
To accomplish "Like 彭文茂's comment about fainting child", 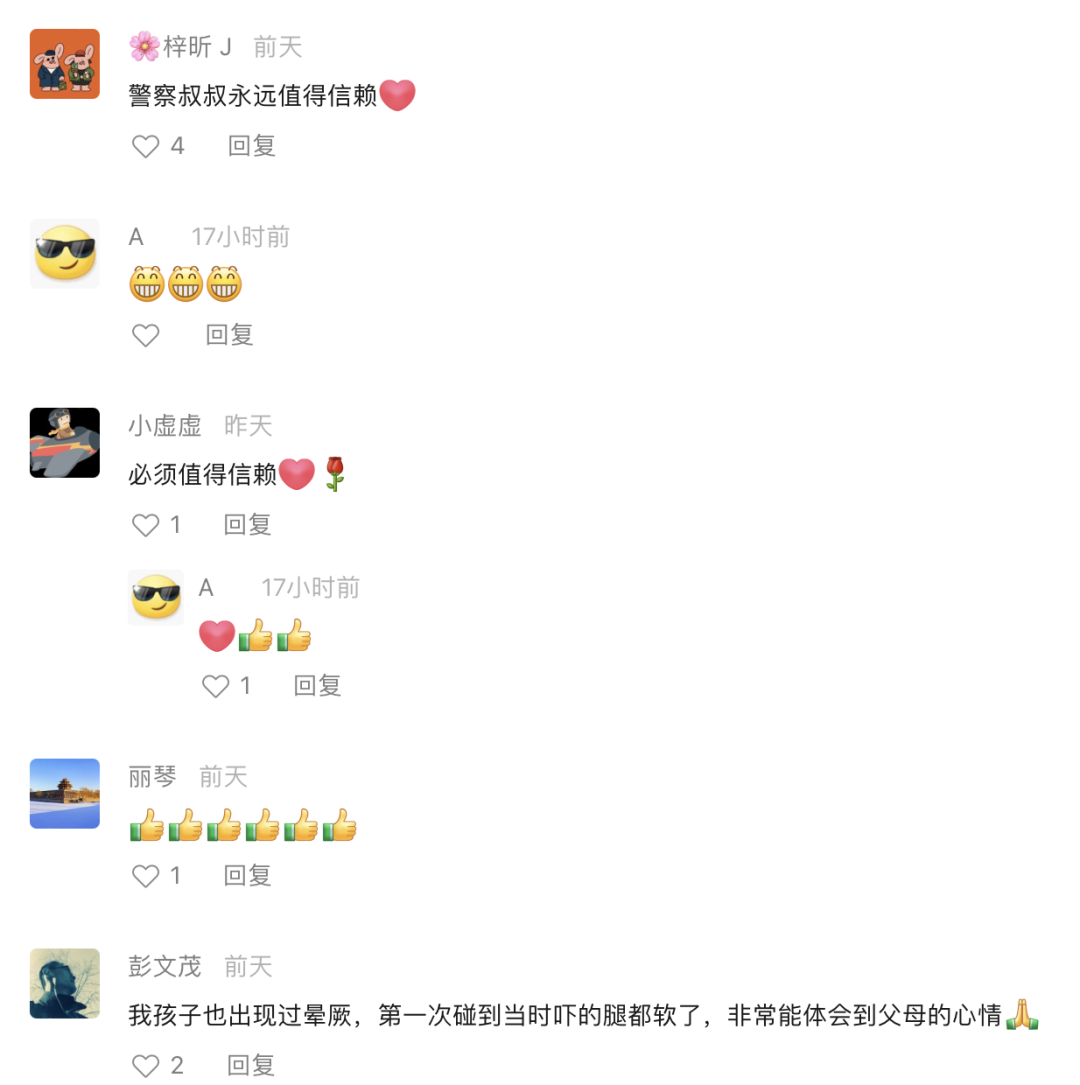I will [145, 1066].
